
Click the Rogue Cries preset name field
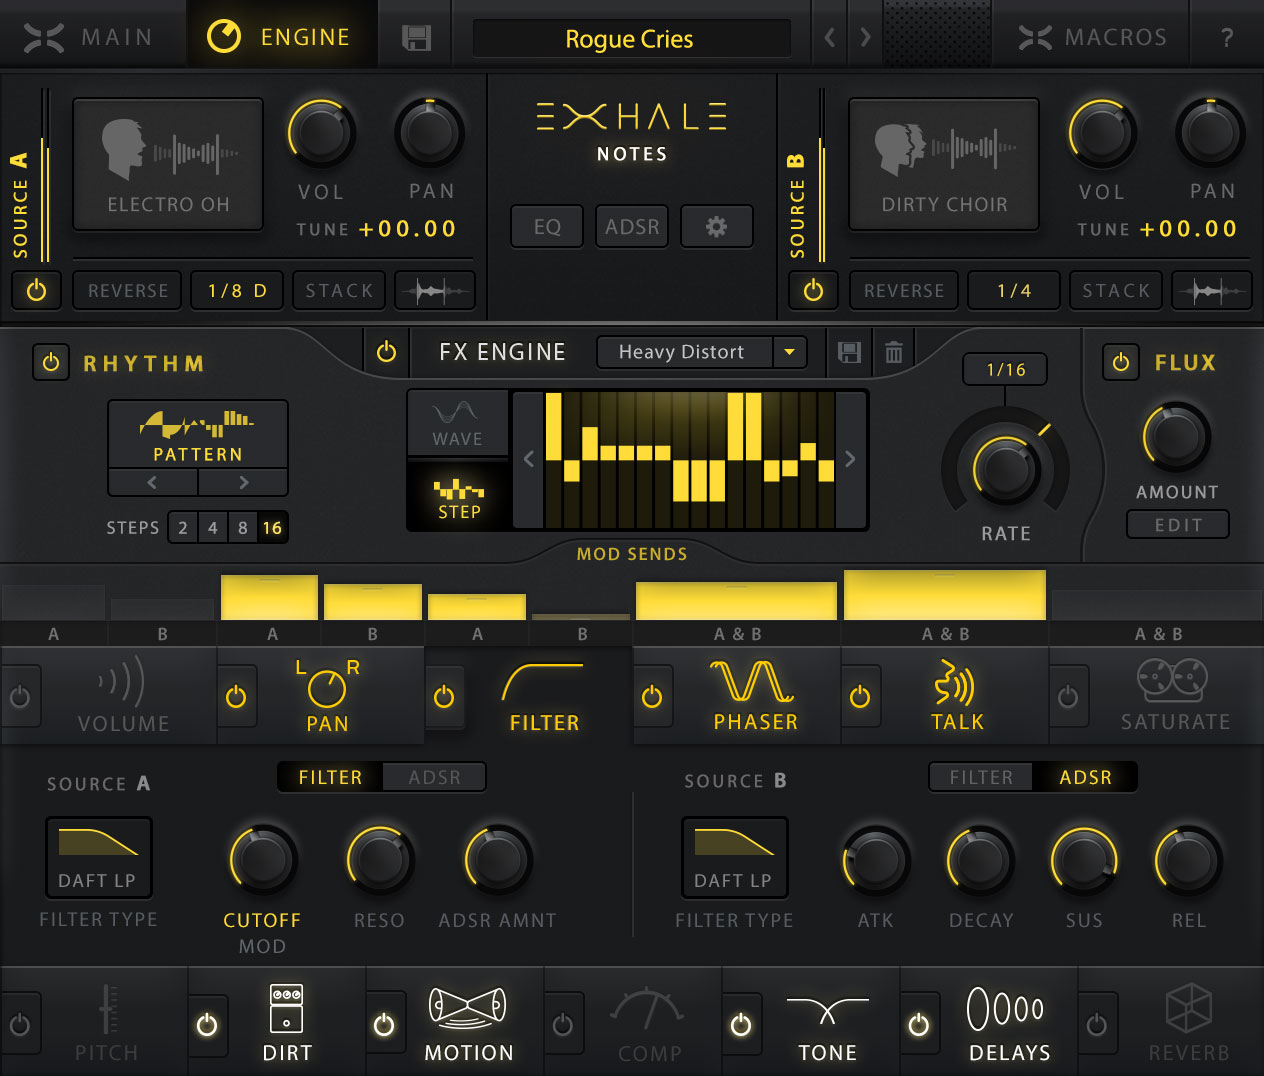point(630,38)
